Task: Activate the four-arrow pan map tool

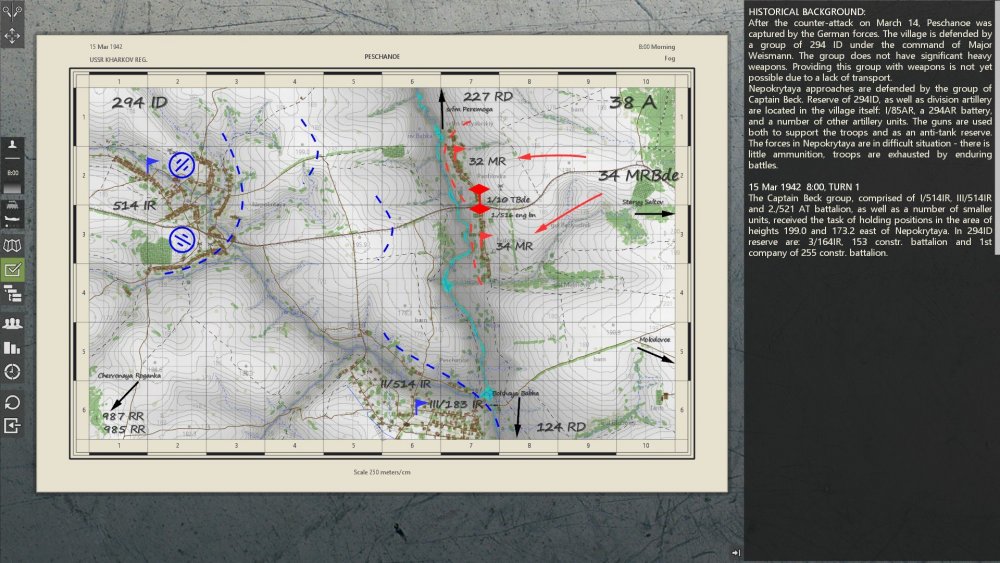Action: click(12, 36)
